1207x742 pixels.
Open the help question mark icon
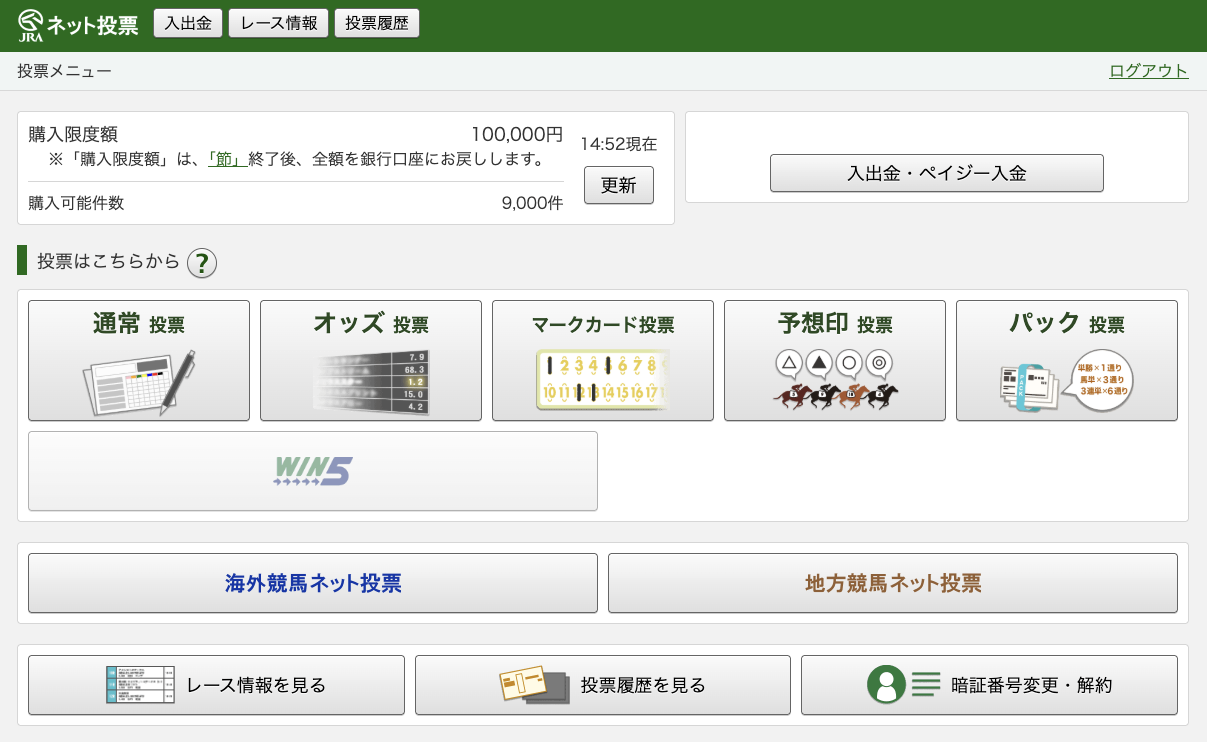coord(201,263)
